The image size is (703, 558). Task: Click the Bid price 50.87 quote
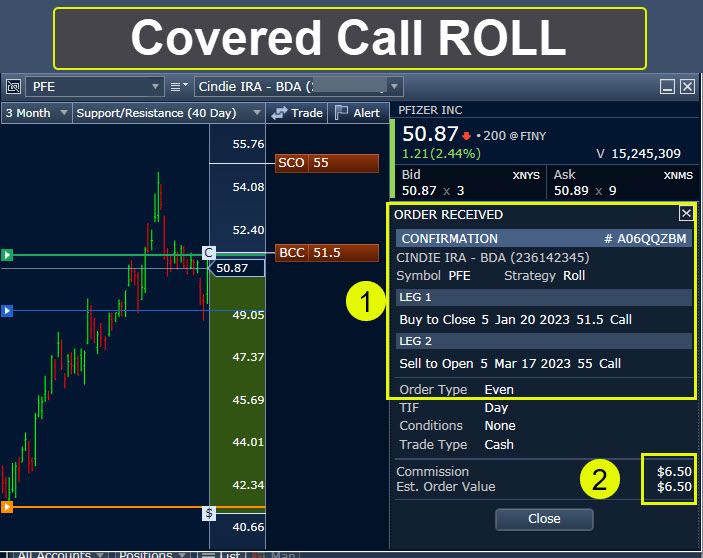click(420, 190)
